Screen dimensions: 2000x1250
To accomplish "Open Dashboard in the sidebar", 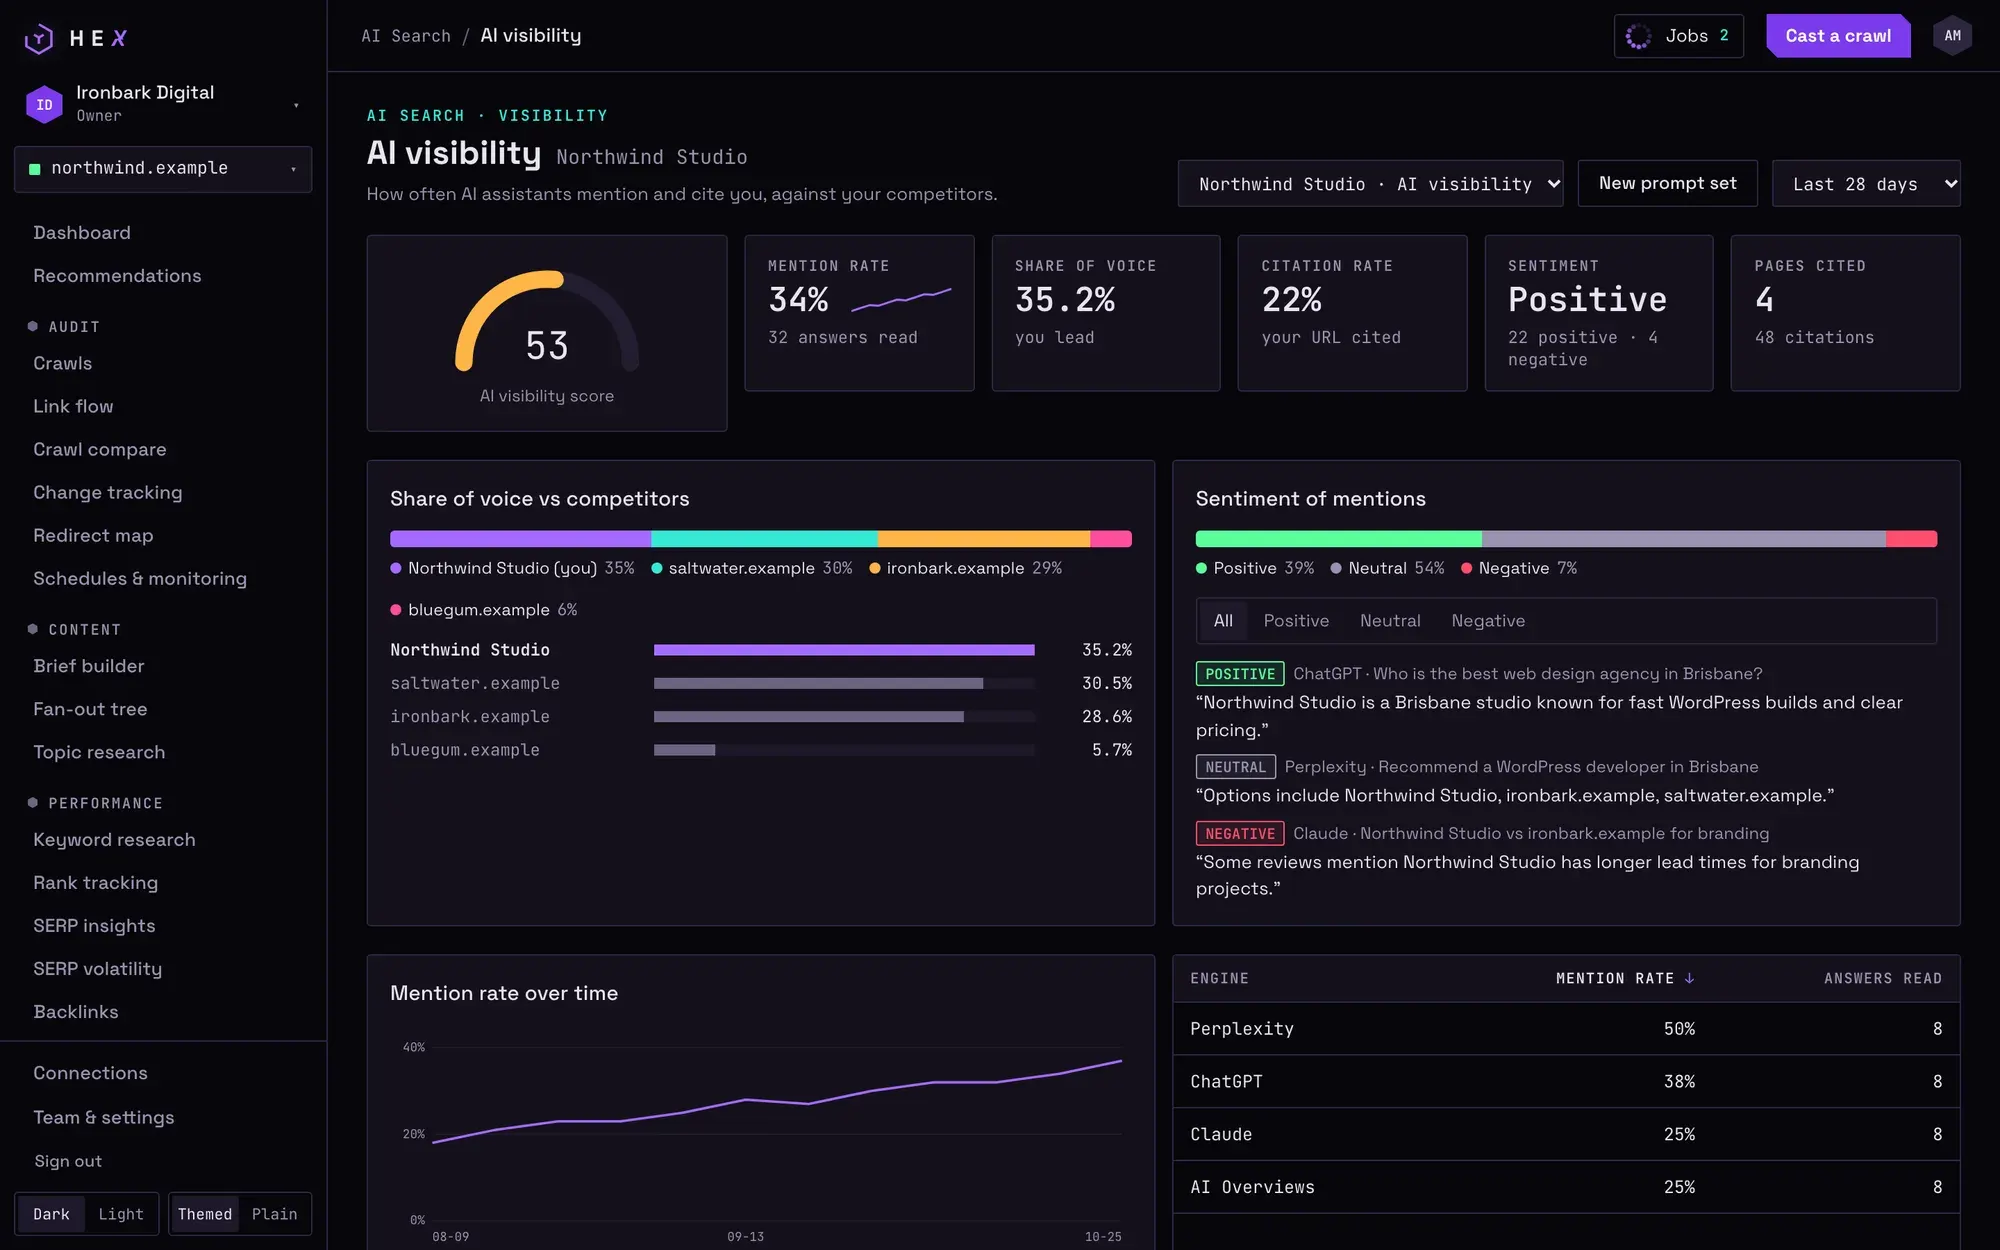I will tap(82, 233).
